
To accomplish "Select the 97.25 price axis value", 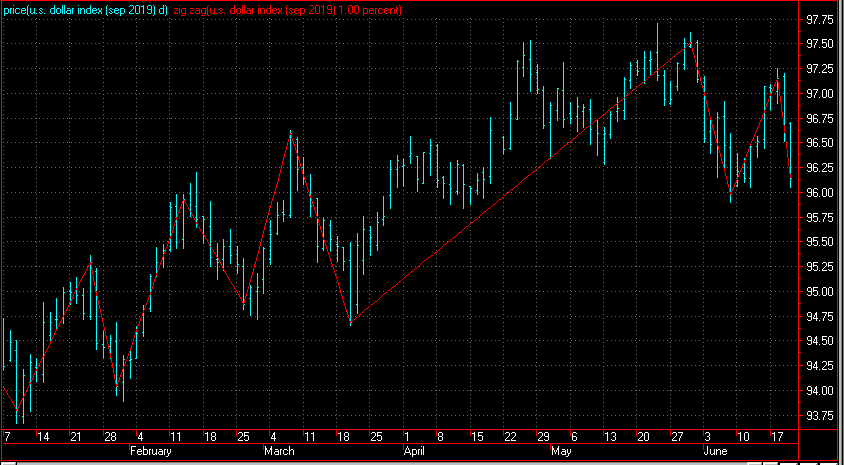I will (820, 69).
